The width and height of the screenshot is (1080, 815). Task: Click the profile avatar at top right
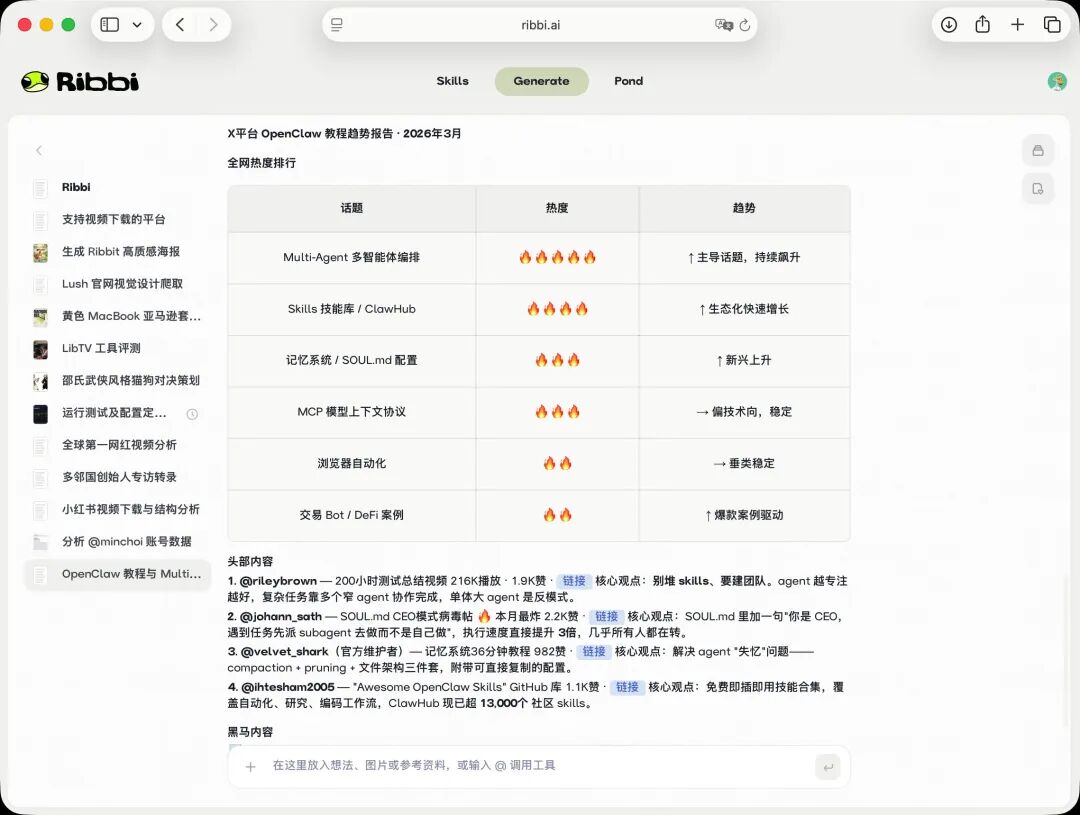(1056, 81)
